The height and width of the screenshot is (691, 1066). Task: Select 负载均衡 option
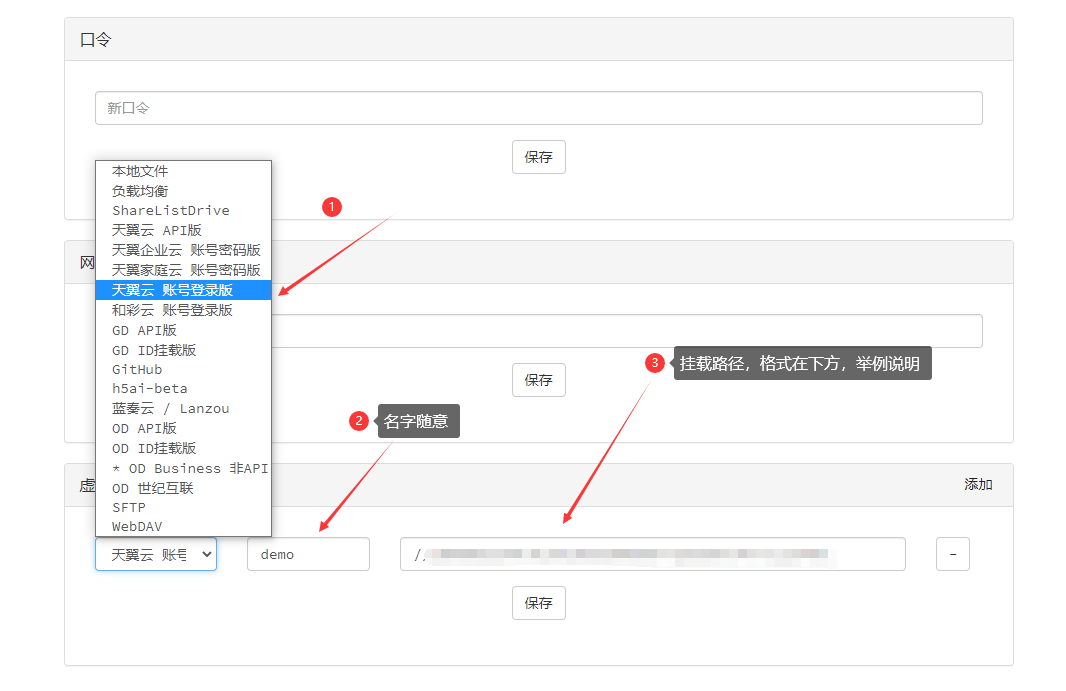tap(184, 191)
